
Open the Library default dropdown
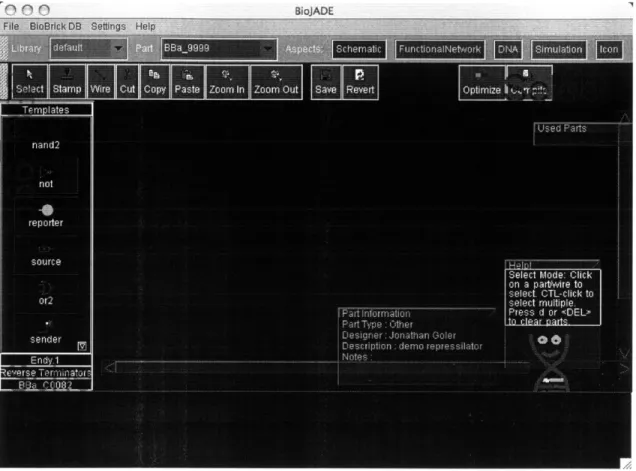[x=88, y=48]
